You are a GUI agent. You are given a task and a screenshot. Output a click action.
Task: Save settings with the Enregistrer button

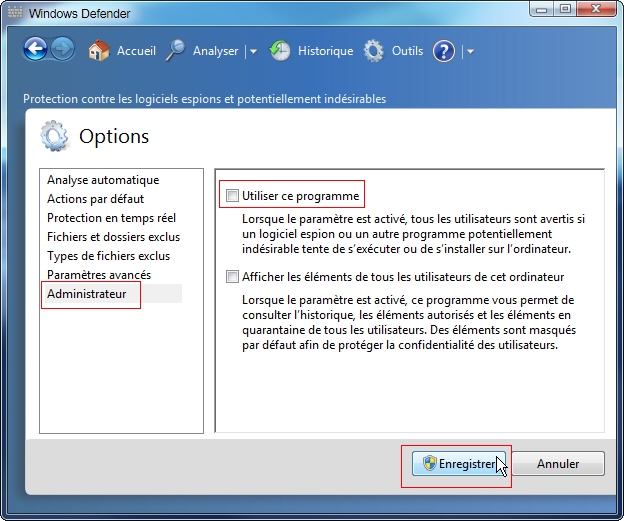click(458, 463)
